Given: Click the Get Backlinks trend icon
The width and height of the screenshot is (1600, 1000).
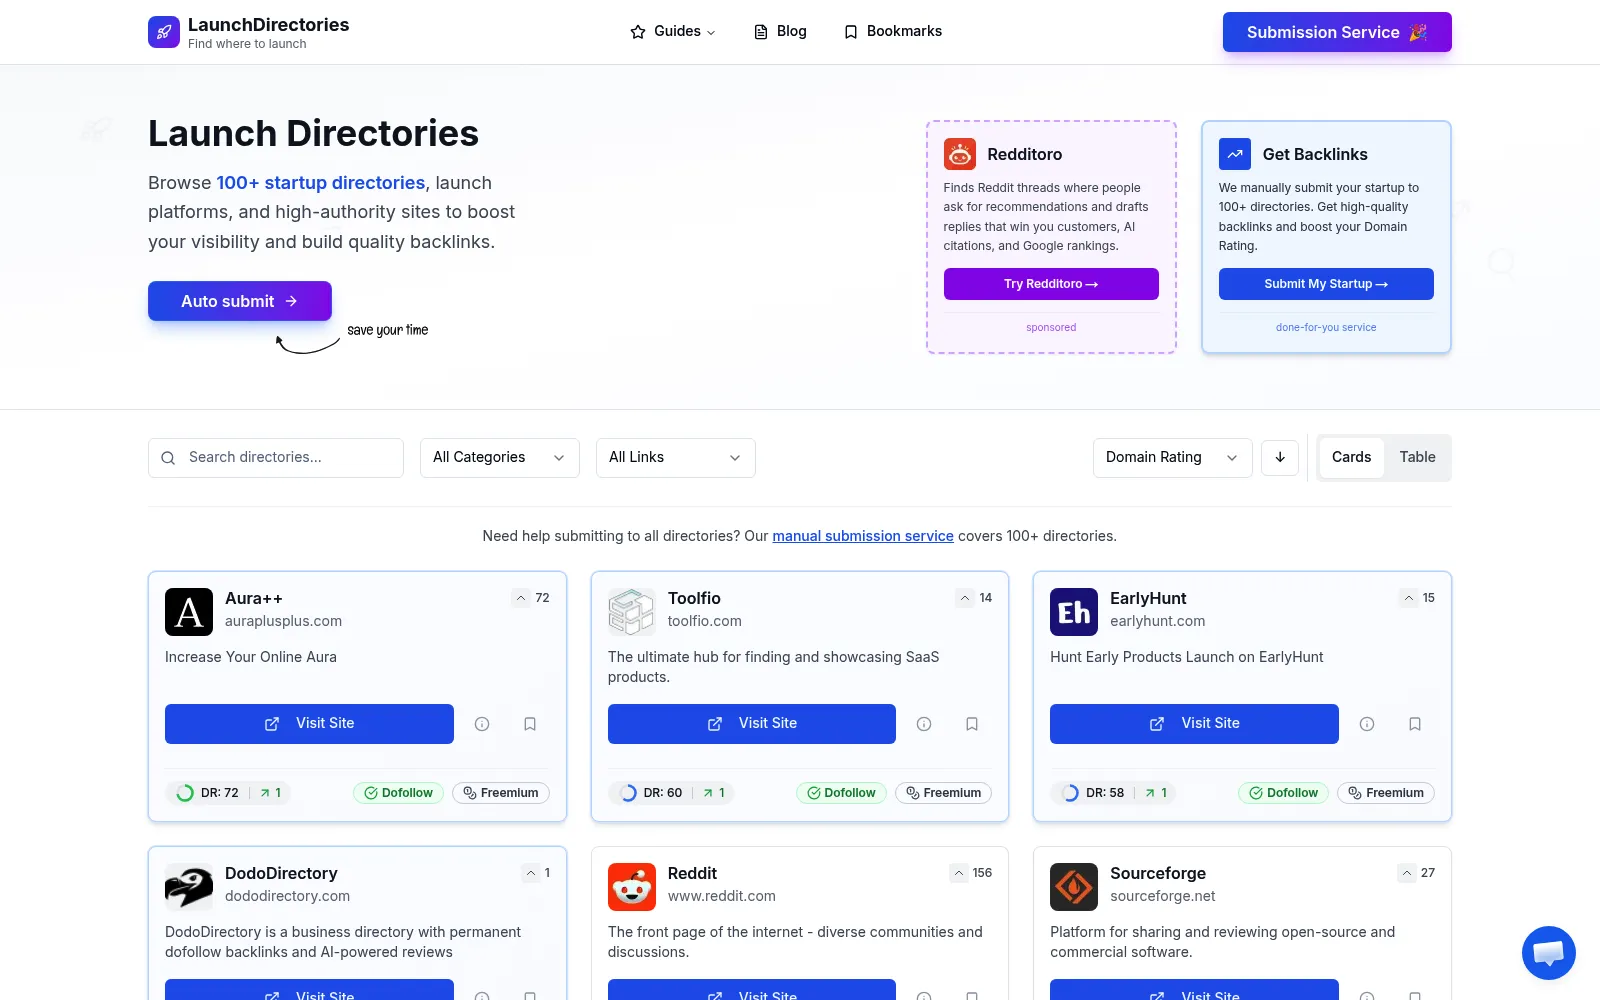Looking at the screenshot, I should [x=1235, y=154].
